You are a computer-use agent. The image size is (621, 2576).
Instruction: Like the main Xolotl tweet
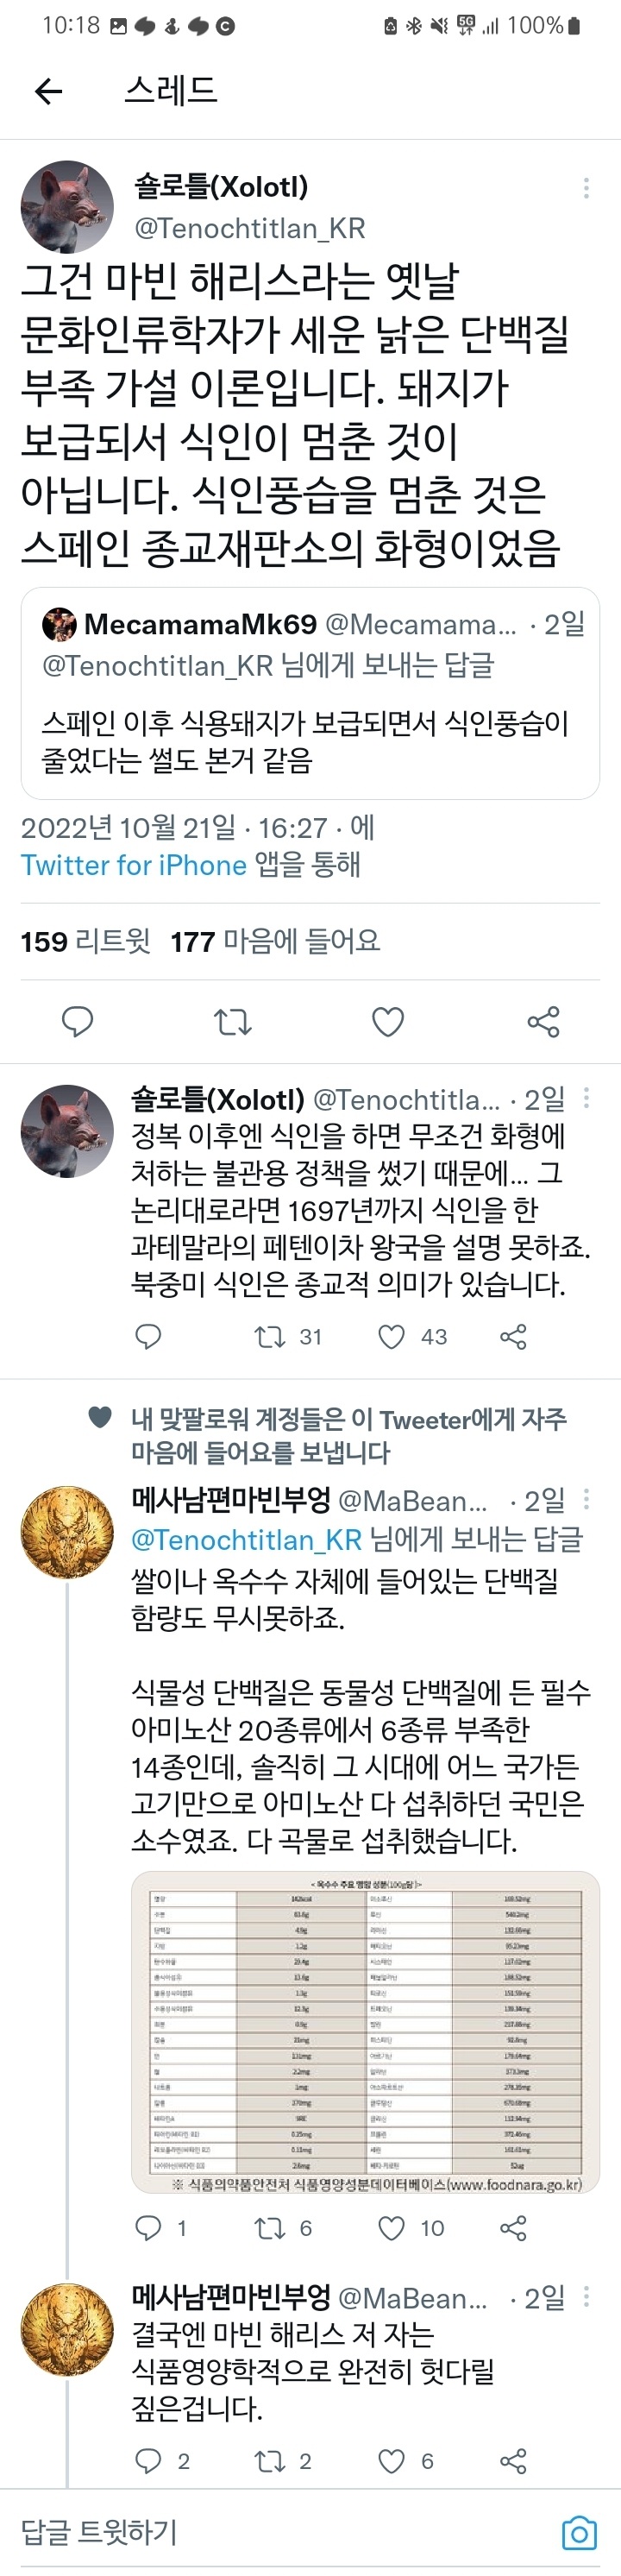[x=388, y=1021]
